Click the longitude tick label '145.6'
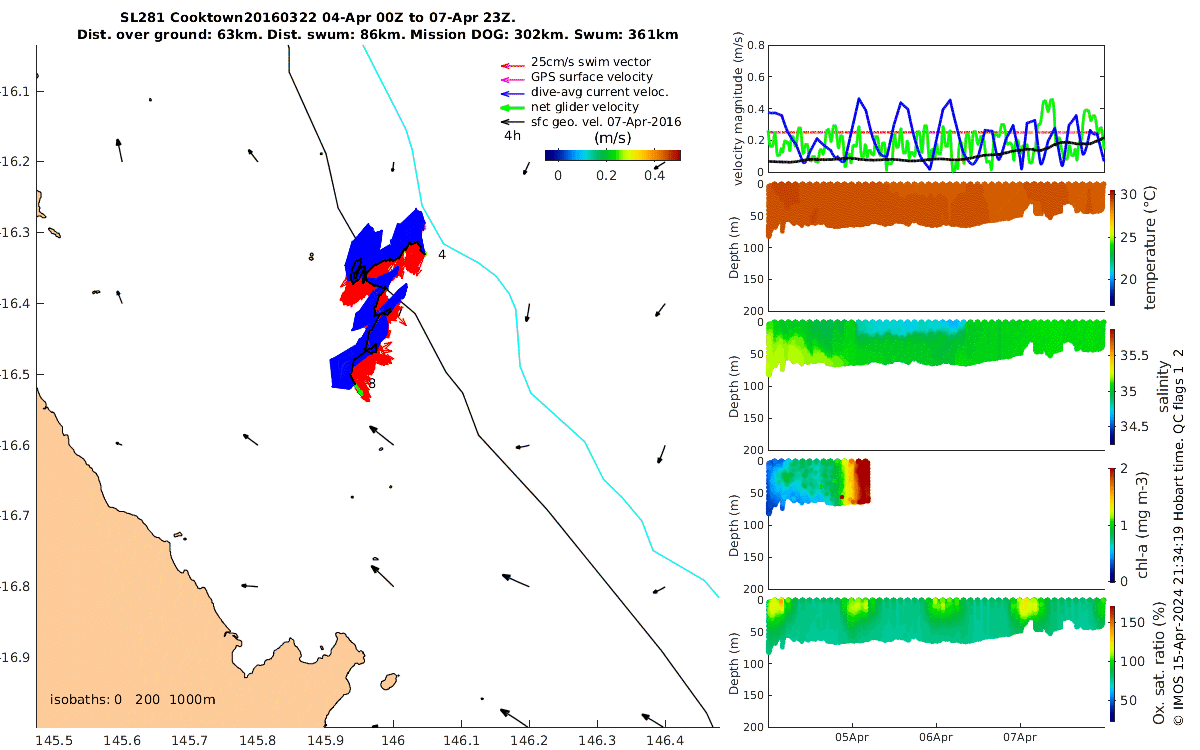1200x750 pixels. click(121, 740)
